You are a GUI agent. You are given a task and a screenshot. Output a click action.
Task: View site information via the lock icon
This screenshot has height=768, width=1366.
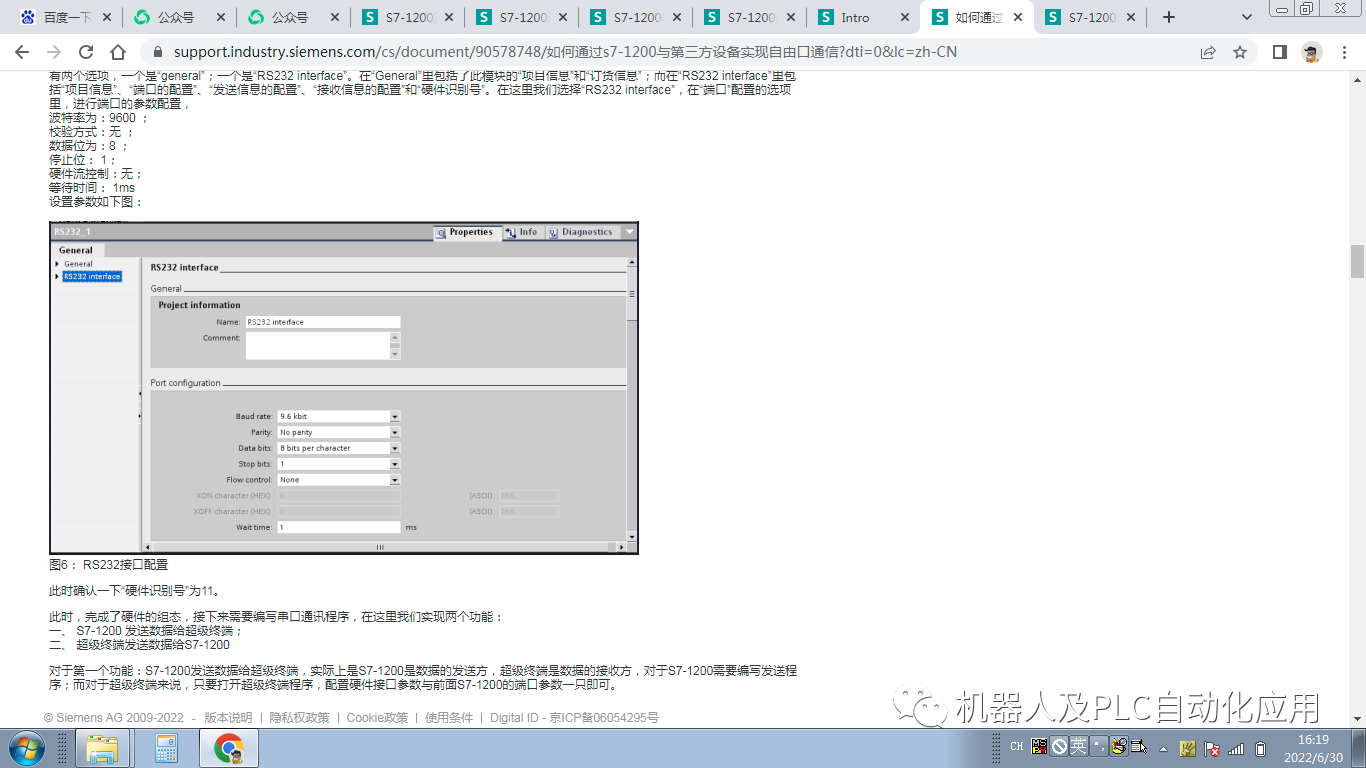pyautogui.click(x=157, y=52)
